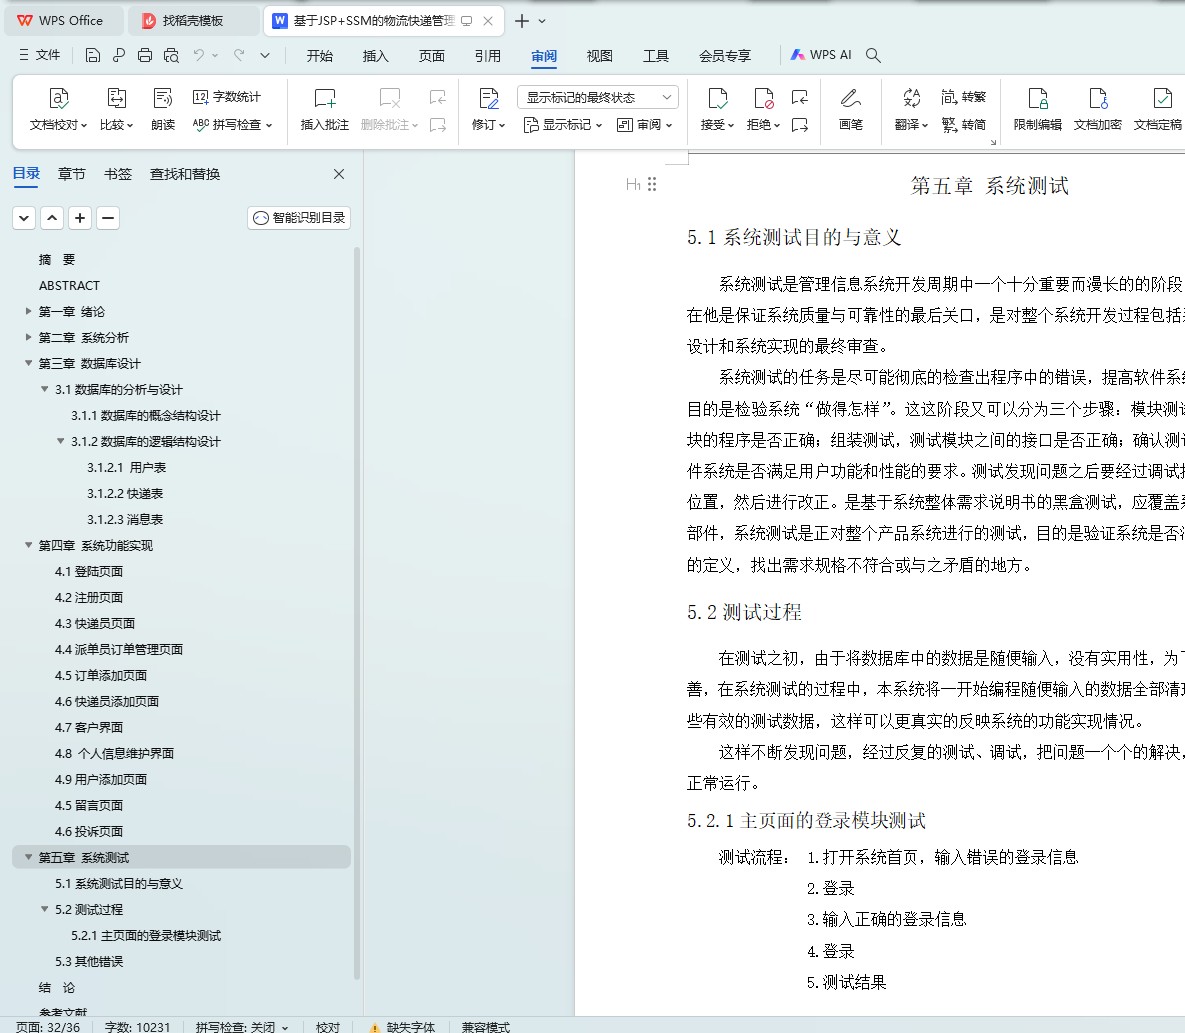Image resolution: width=1185 pixels, height=1033 pixels.
Task: Go to next change icon
Action: point(800,125)
